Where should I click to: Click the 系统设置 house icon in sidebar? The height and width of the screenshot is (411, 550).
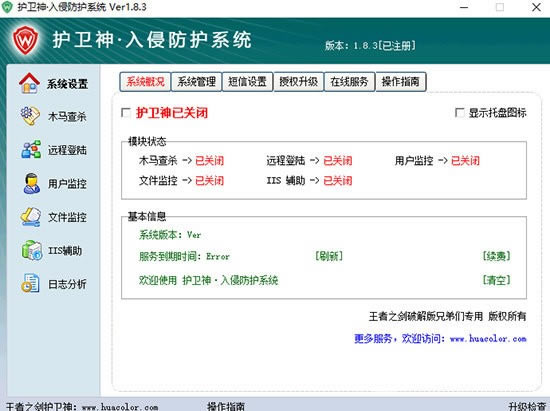coord(29,83)
